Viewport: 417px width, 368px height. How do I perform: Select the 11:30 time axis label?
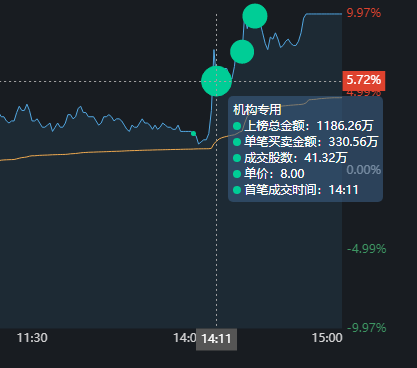click(x=32, y=338)
